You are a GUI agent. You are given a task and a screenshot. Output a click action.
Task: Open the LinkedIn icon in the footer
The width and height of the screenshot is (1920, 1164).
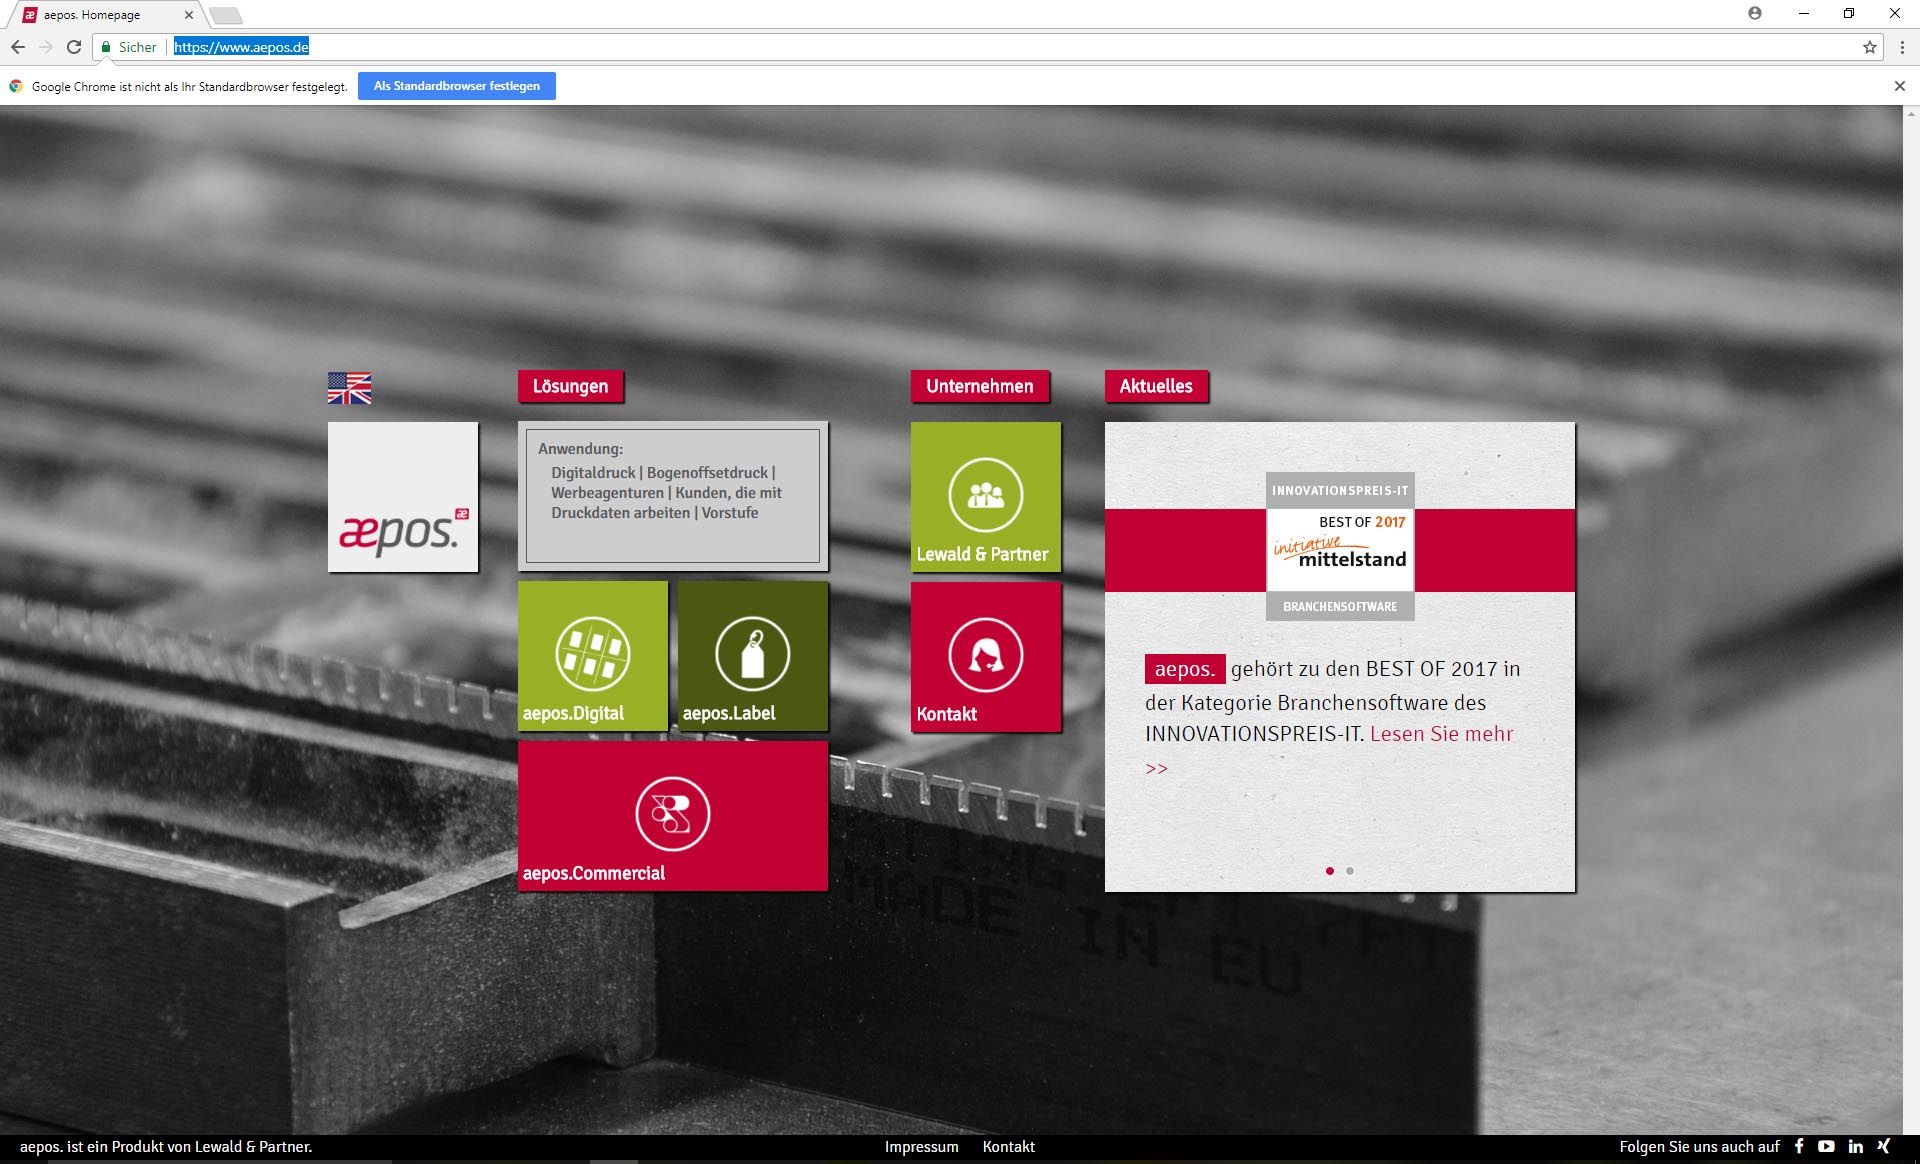pyautogui.click(x=1856, y=1147)
